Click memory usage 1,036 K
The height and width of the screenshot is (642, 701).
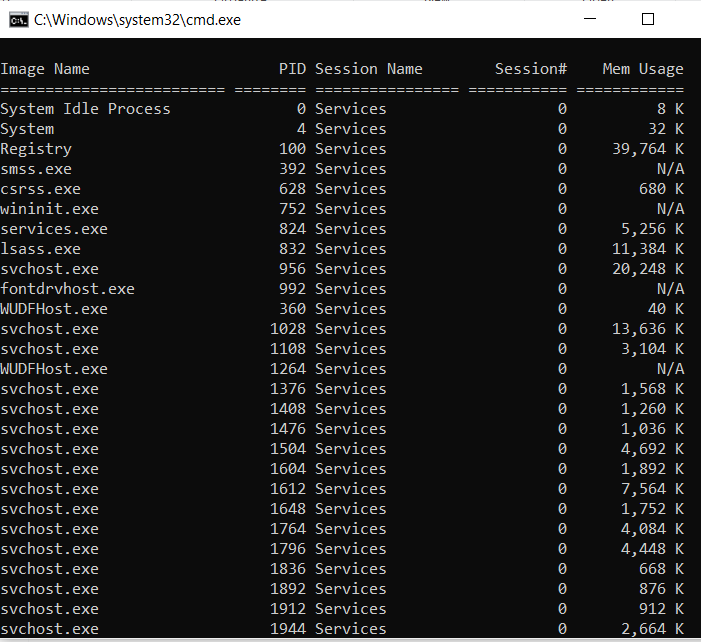click(652, 429)
